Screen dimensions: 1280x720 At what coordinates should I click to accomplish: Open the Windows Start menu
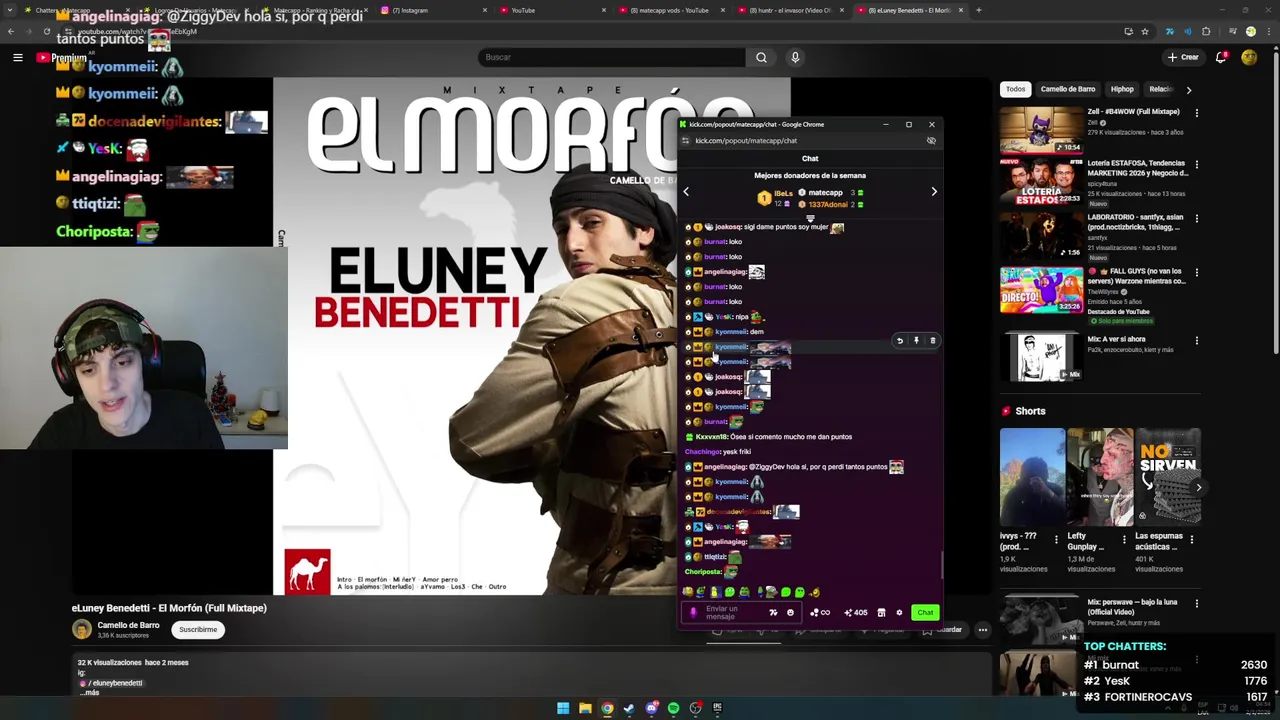563,708
